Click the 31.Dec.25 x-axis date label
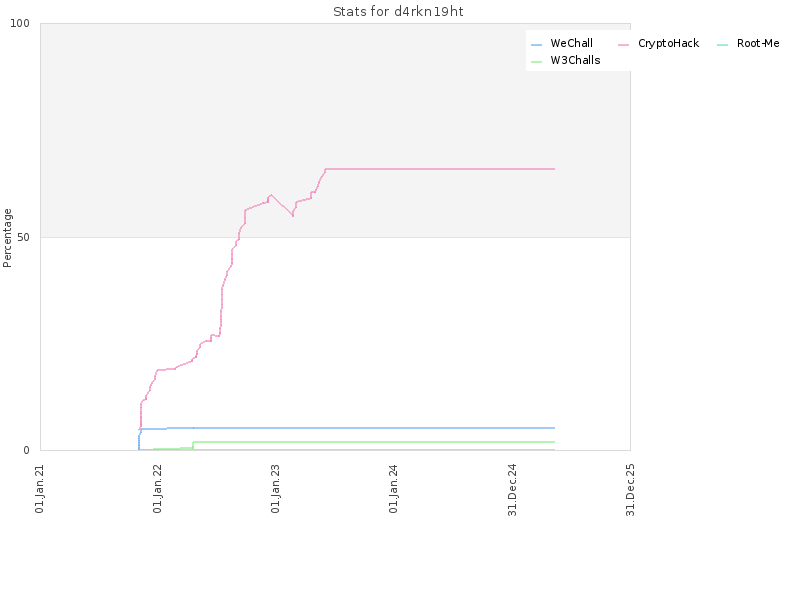Viewport: 800px width, 600px height. [x=631, y=490]
